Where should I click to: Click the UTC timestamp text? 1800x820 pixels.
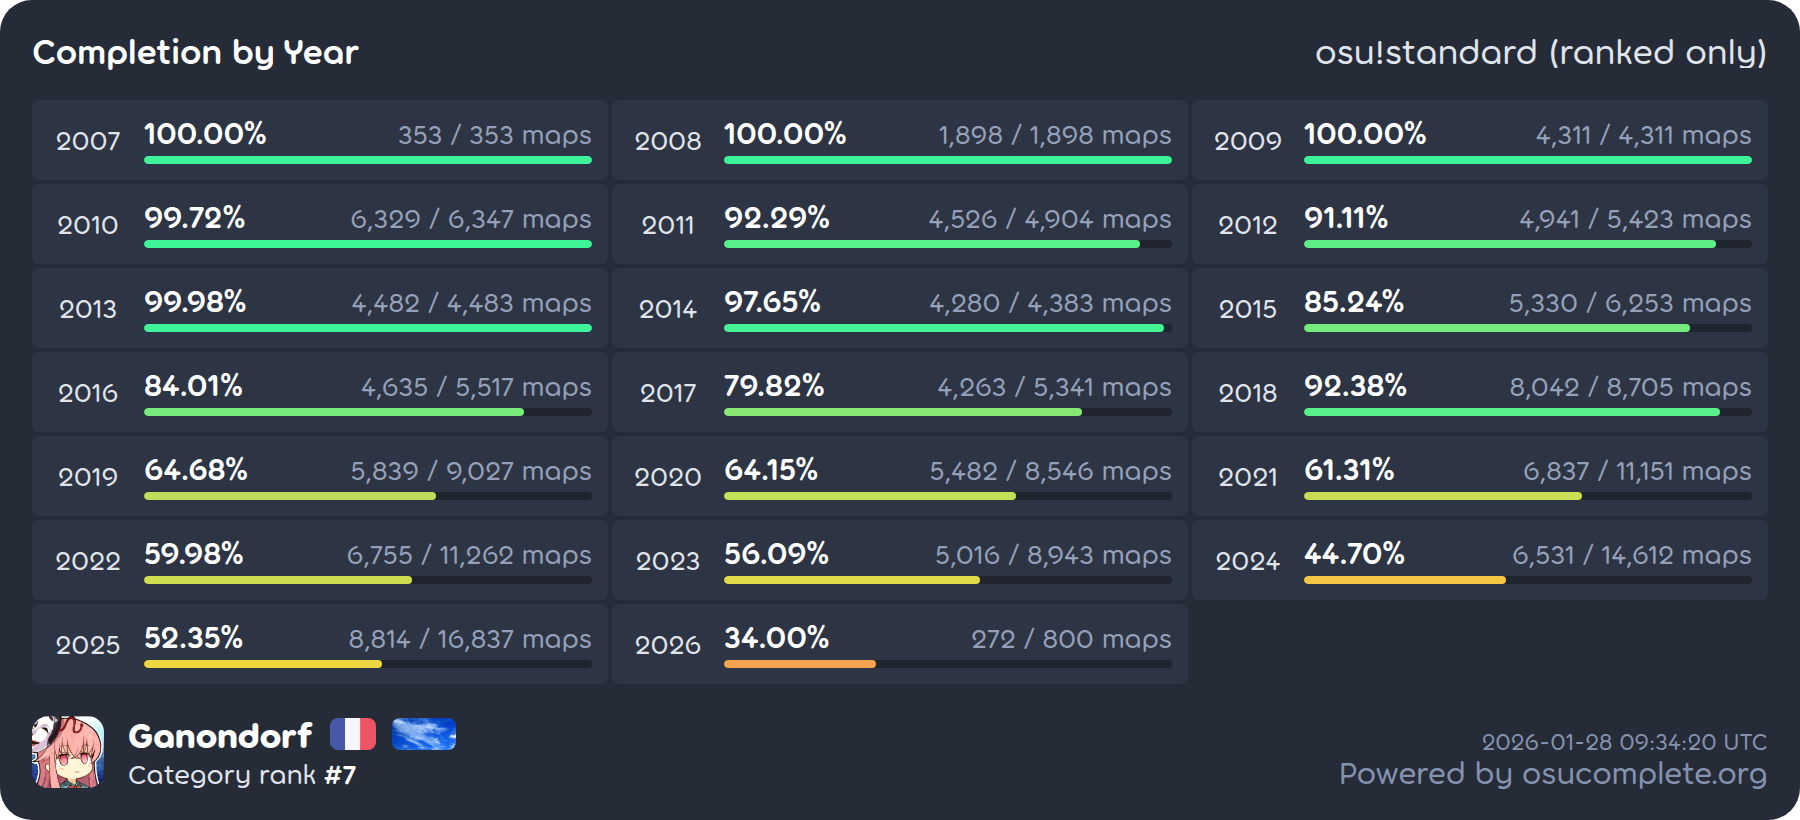[1624, 742]
